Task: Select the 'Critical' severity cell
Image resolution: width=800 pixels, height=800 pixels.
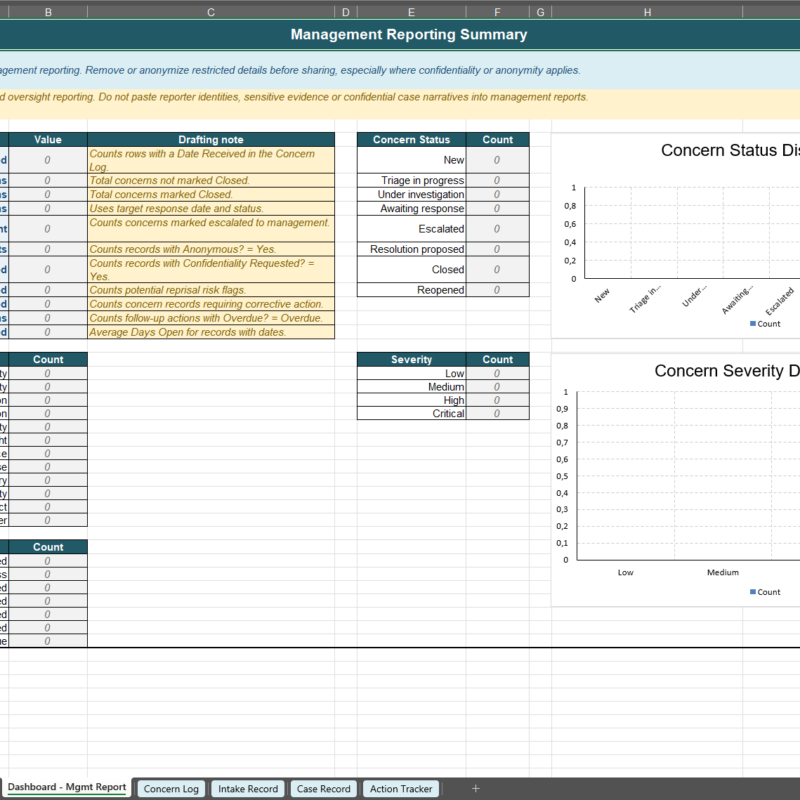Action: pyautogui.click(x=411, y=413)
